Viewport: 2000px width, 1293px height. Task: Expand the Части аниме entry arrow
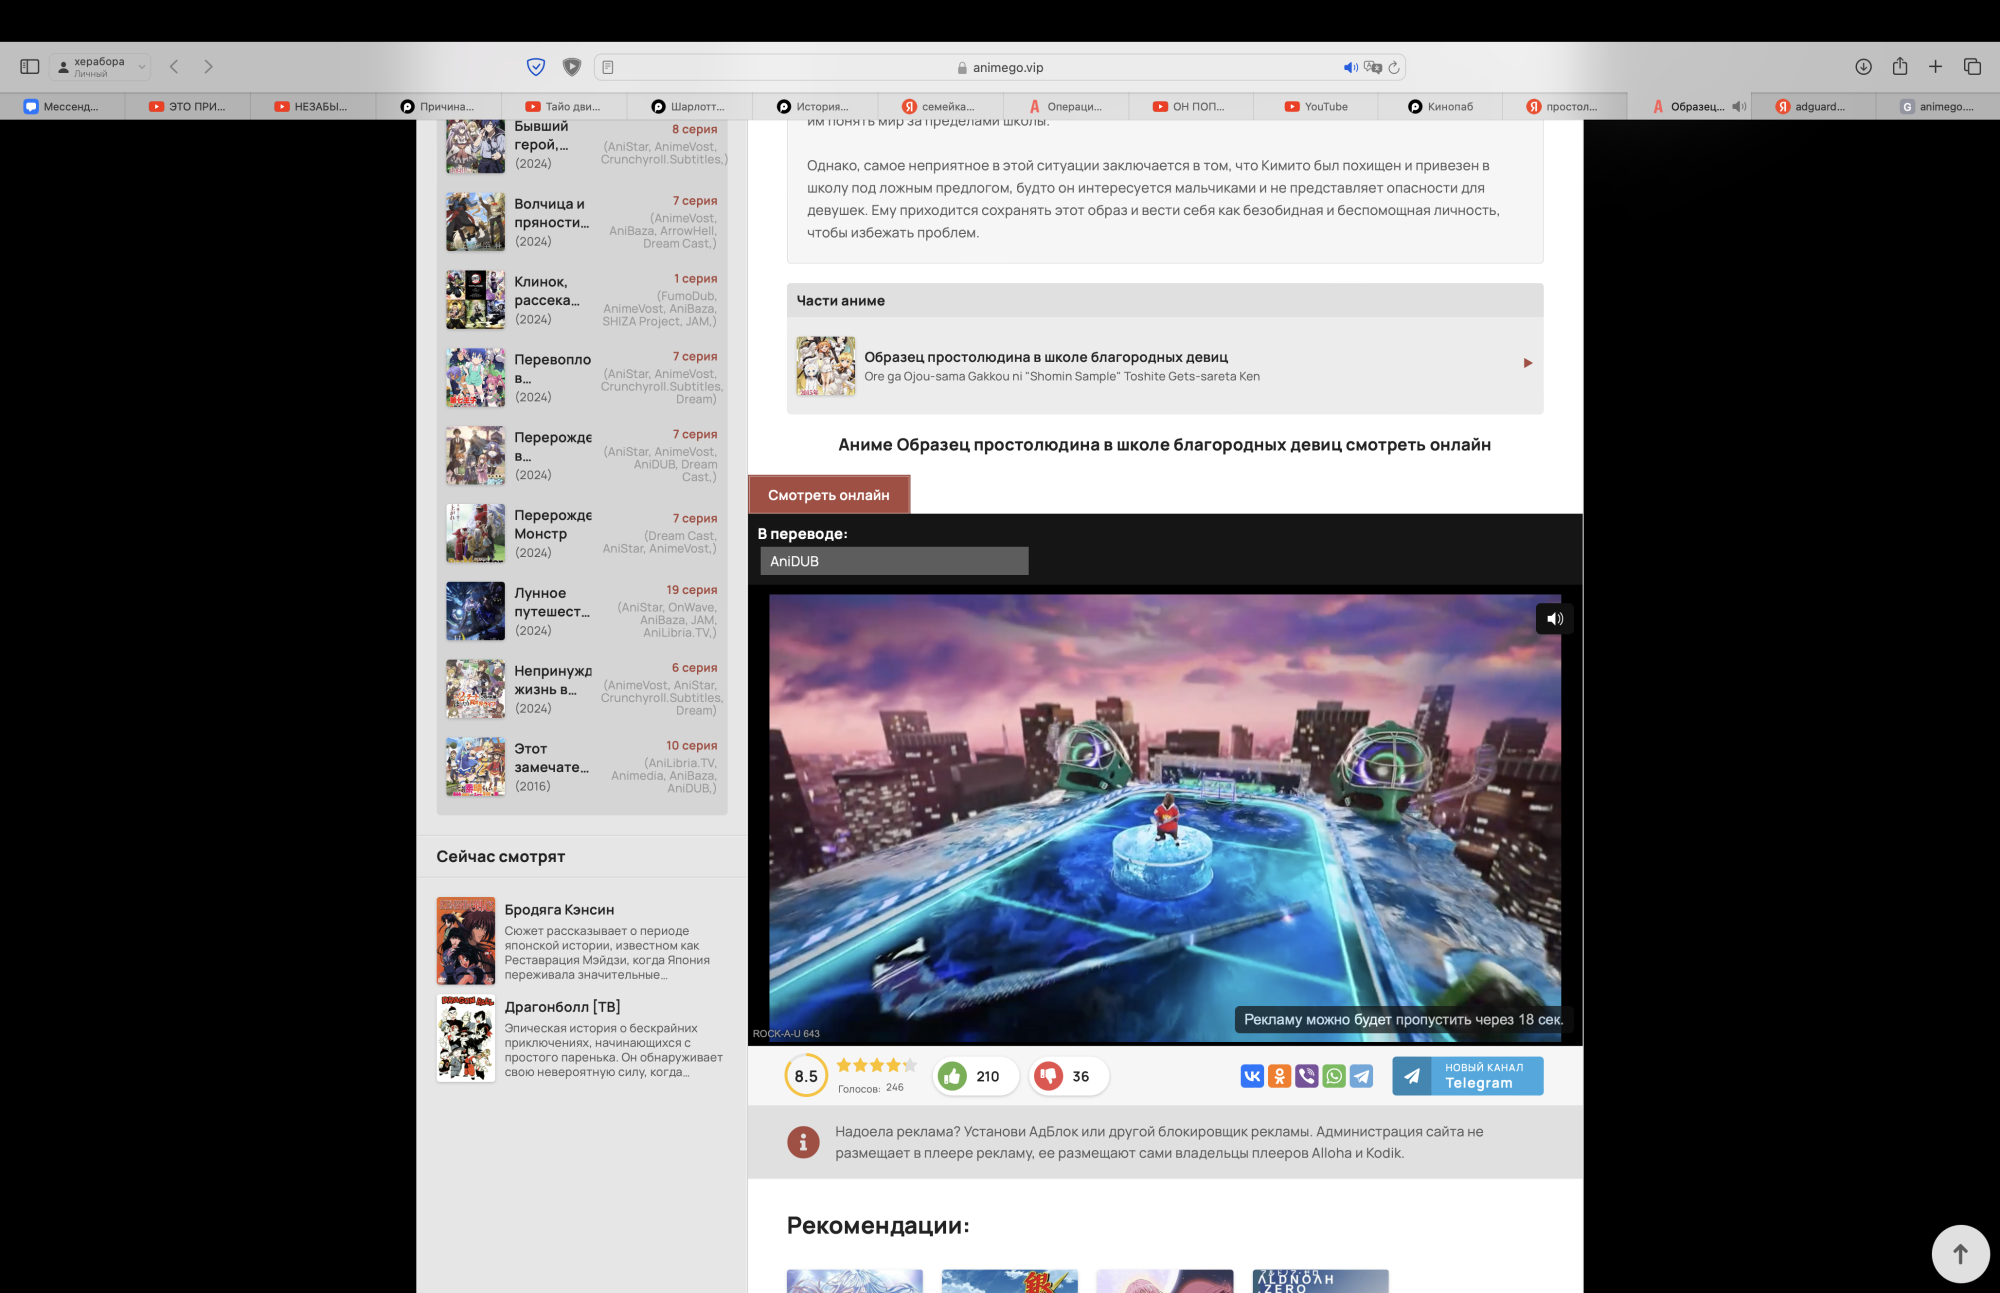(1528, 363)
